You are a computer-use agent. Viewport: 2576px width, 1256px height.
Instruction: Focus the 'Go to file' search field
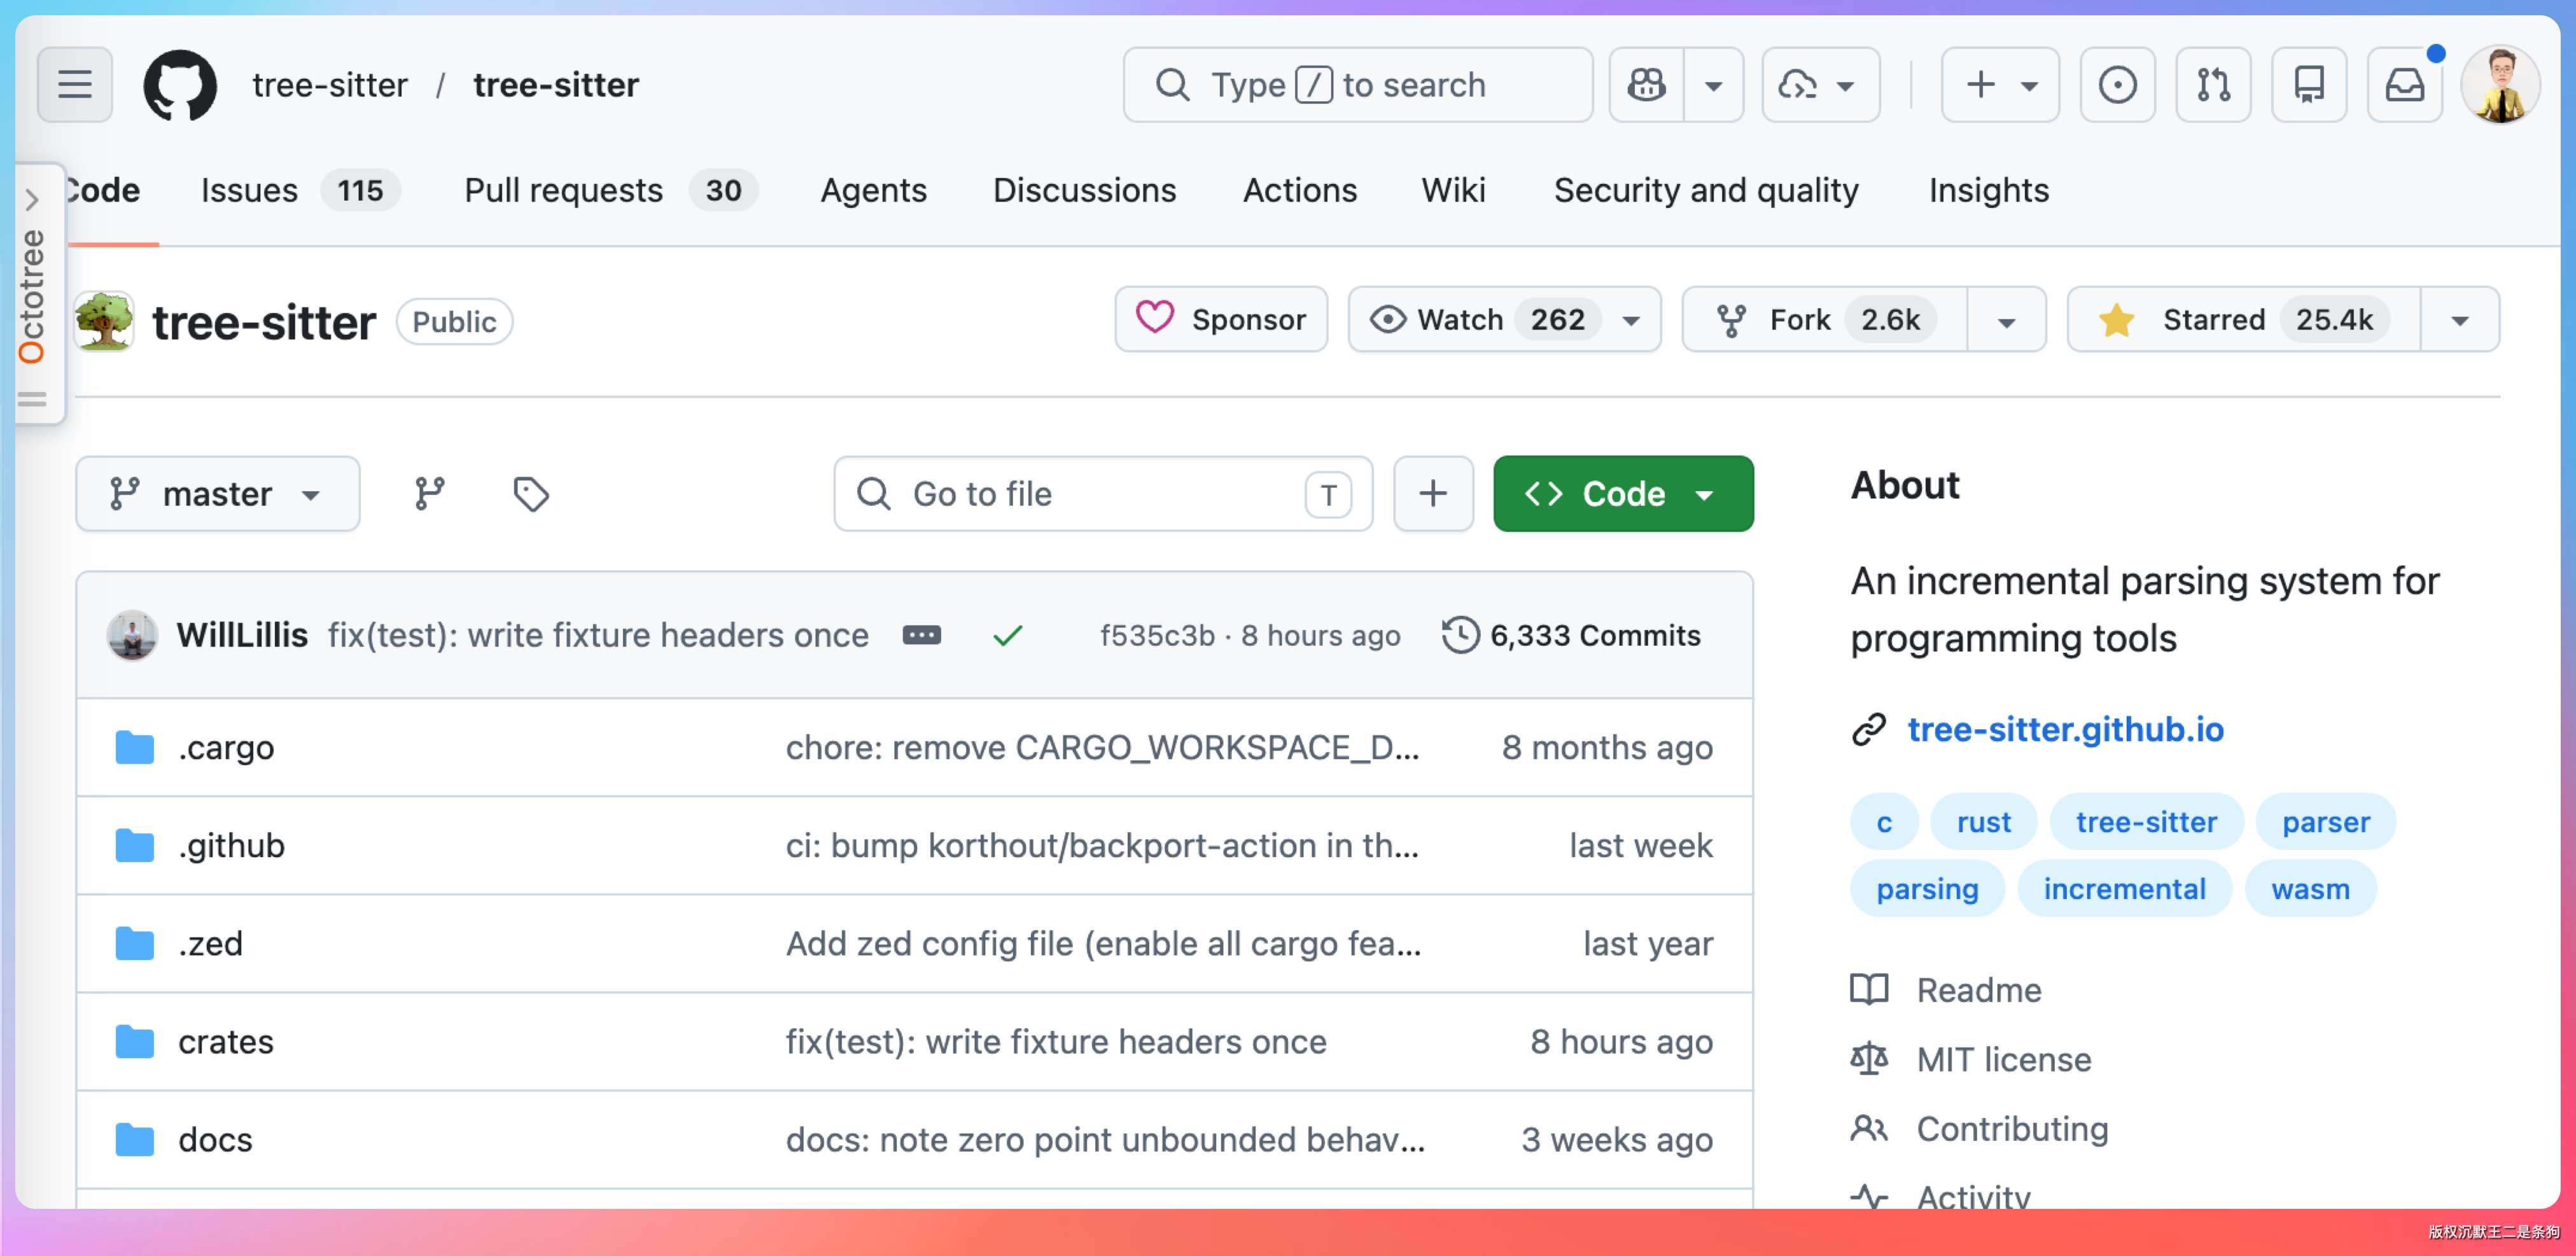point(1103,493)
